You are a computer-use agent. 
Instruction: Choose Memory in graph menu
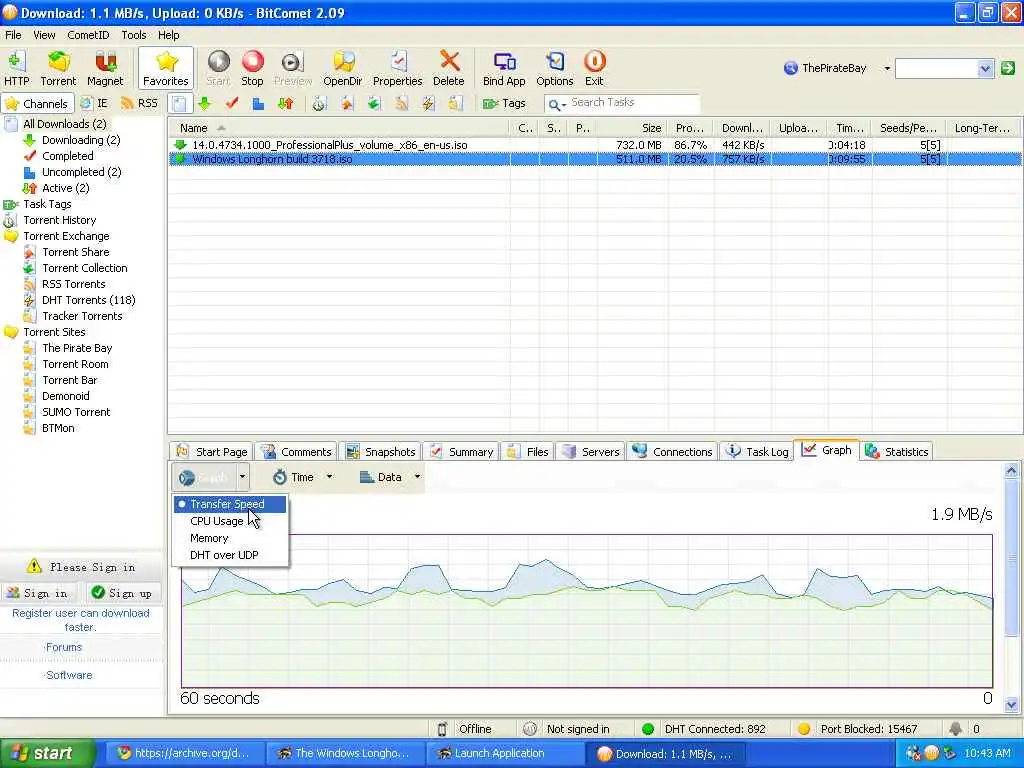tap(230, 538)
